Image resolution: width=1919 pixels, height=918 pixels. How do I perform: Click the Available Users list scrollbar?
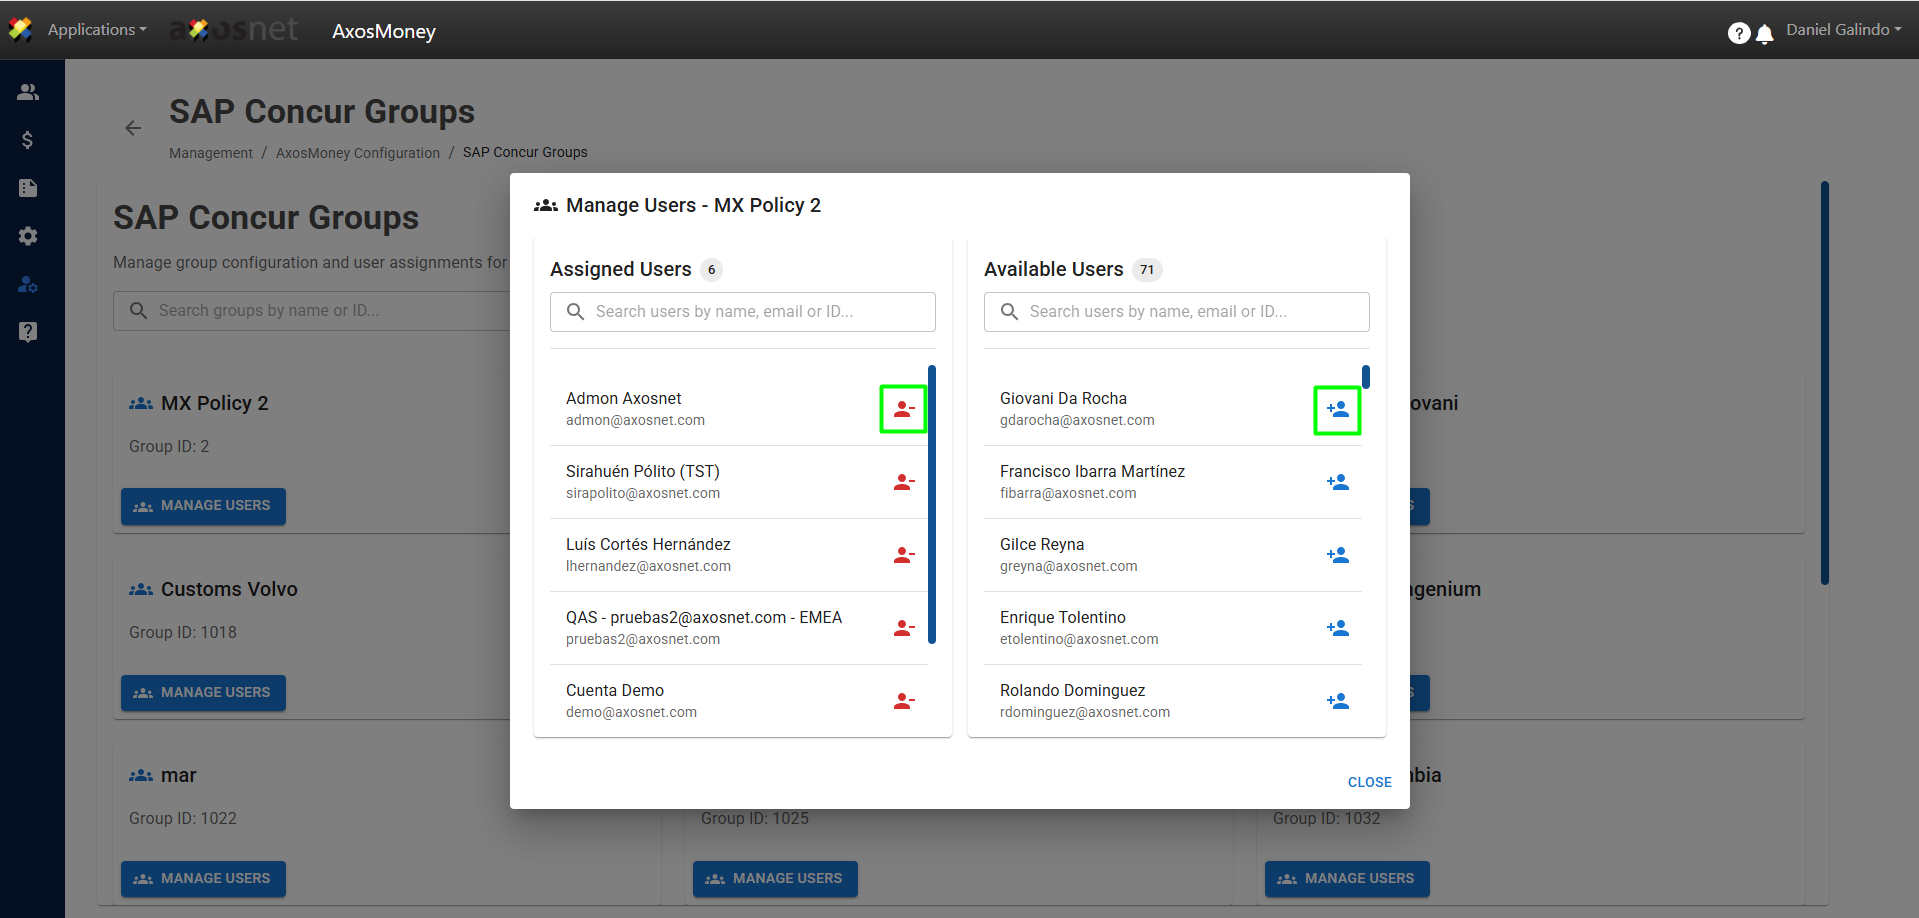coord(1365,378)
